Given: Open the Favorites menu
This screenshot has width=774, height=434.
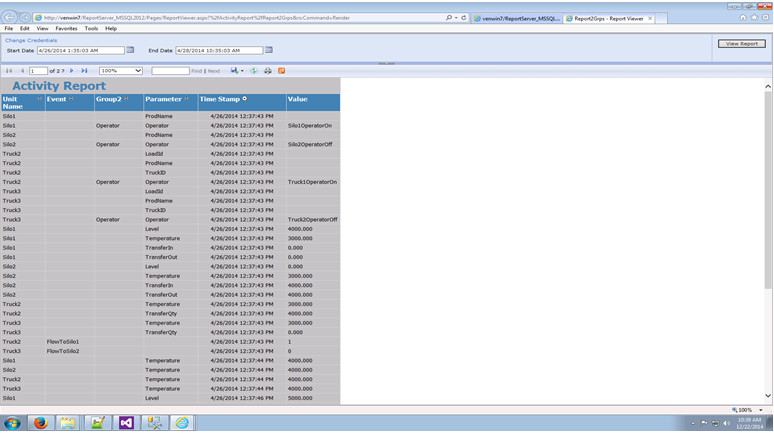Looking at the screenshot, I should 66,28.
